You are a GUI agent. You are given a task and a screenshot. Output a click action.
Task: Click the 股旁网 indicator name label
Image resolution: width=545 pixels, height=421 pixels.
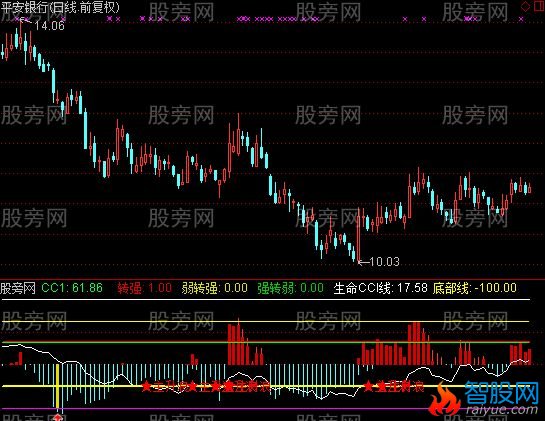18,288
